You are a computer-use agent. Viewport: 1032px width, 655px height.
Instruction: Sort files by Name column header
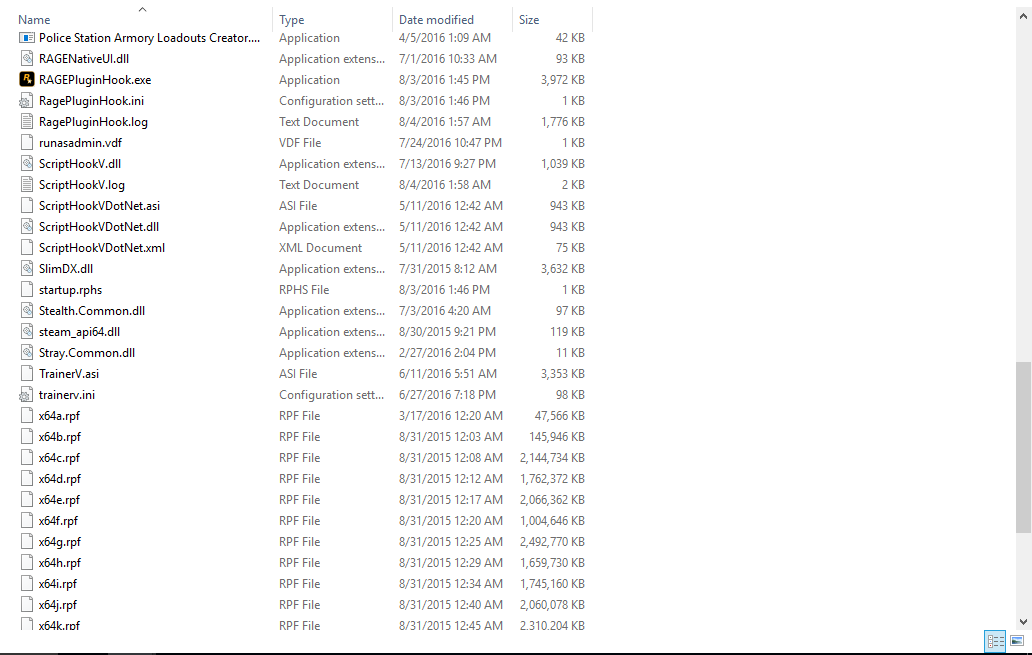[x=34, y=20]
